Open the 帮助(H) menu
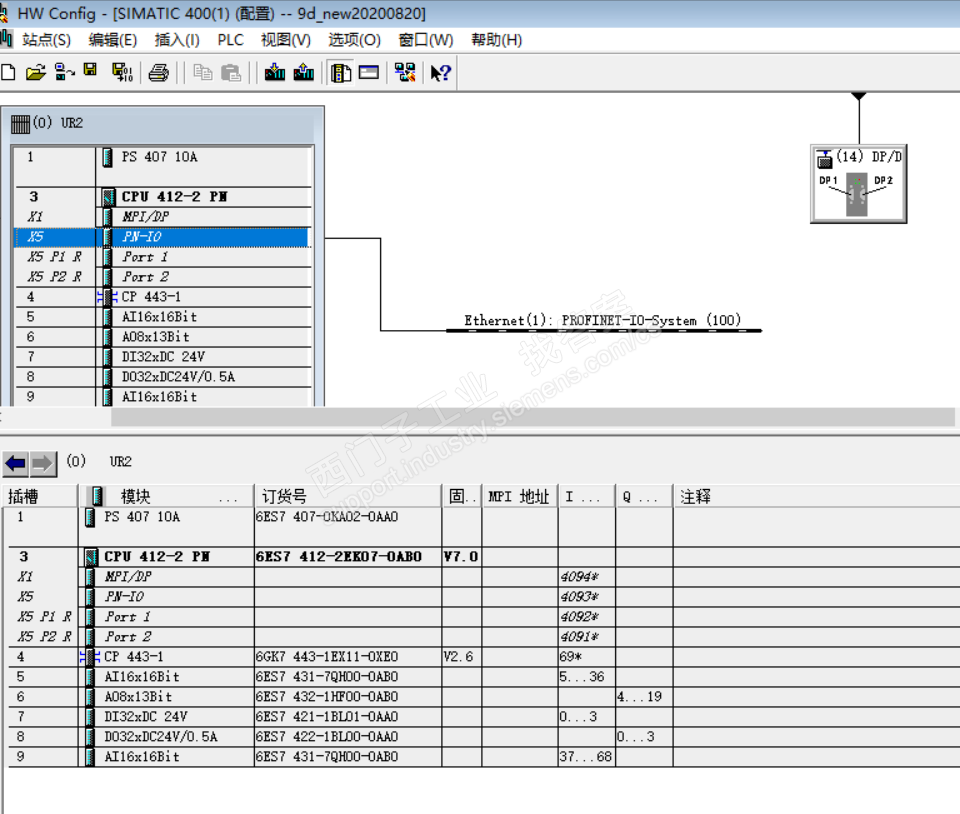Image resolution: width=960 pixels, height=814 pixels. click(497, 40)
